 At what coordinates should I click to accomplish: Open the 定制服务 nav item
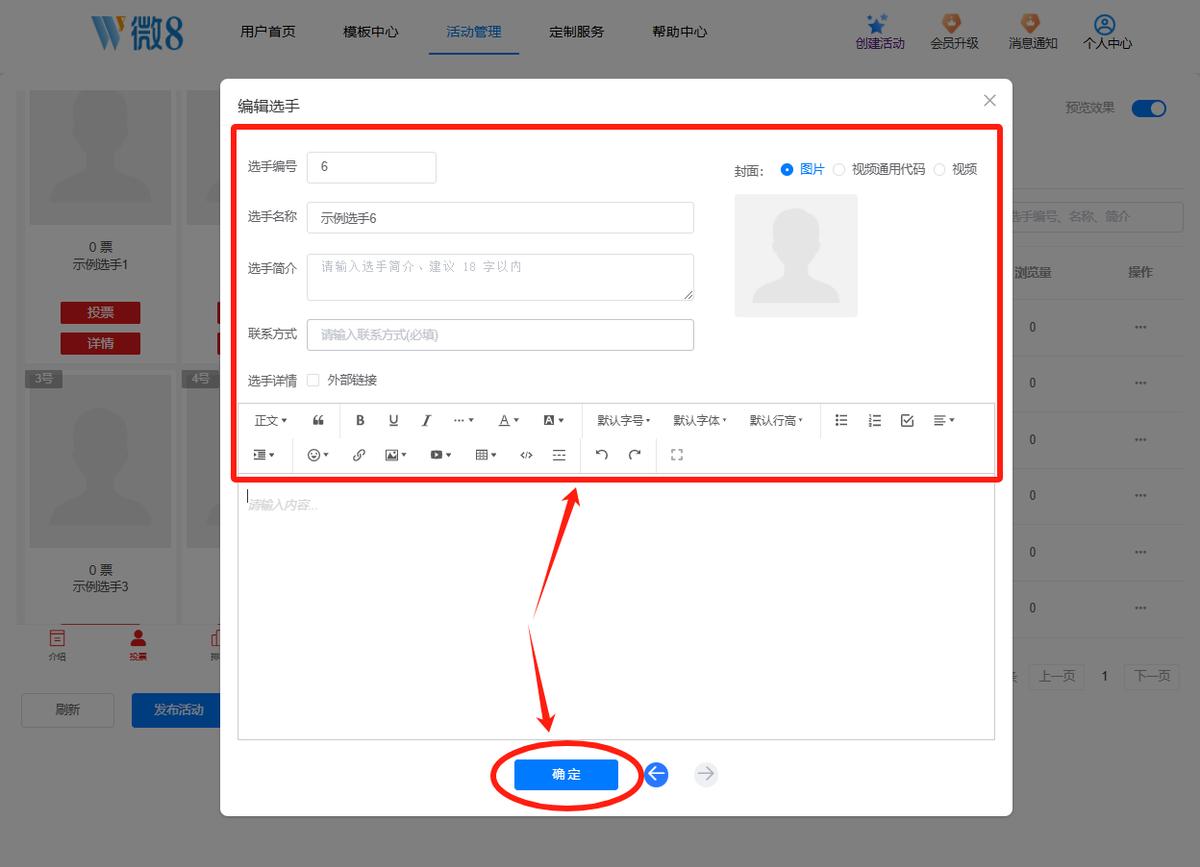(x=577, y=32)
